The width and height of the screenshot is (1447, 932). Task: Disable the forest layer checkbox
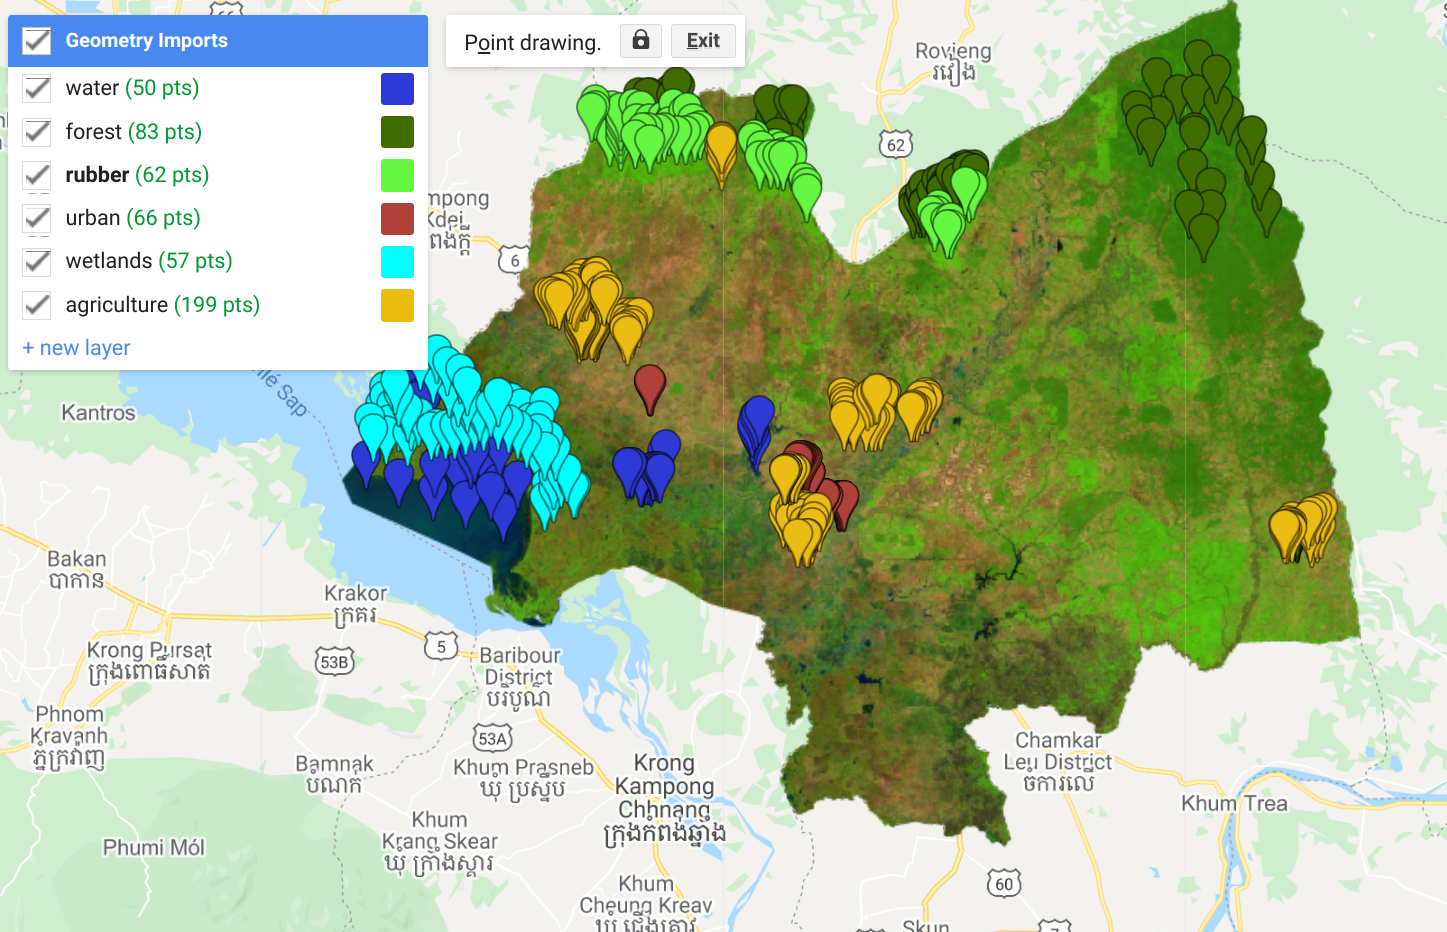[x=36, y=131]
